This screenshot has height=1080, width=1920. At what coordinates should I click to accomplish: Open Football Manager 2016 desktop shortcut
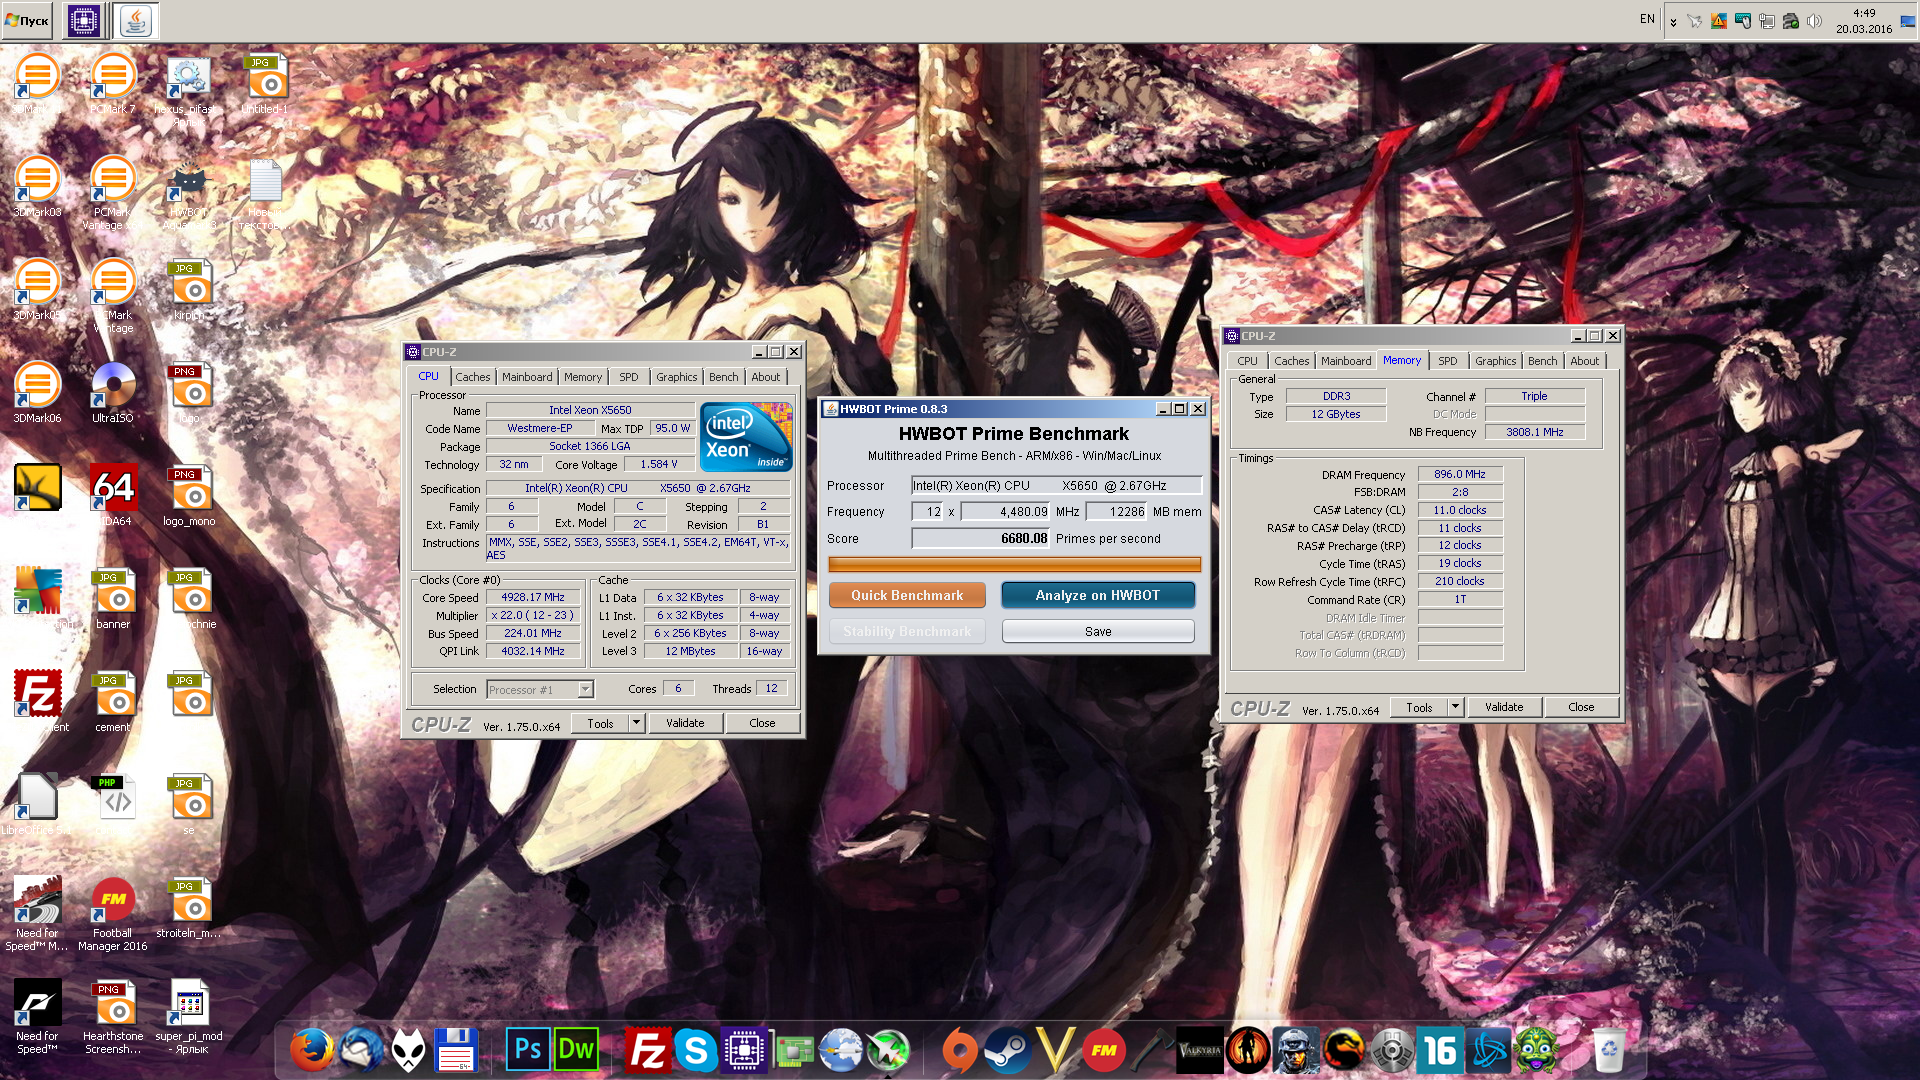click(x=113, y=913)
